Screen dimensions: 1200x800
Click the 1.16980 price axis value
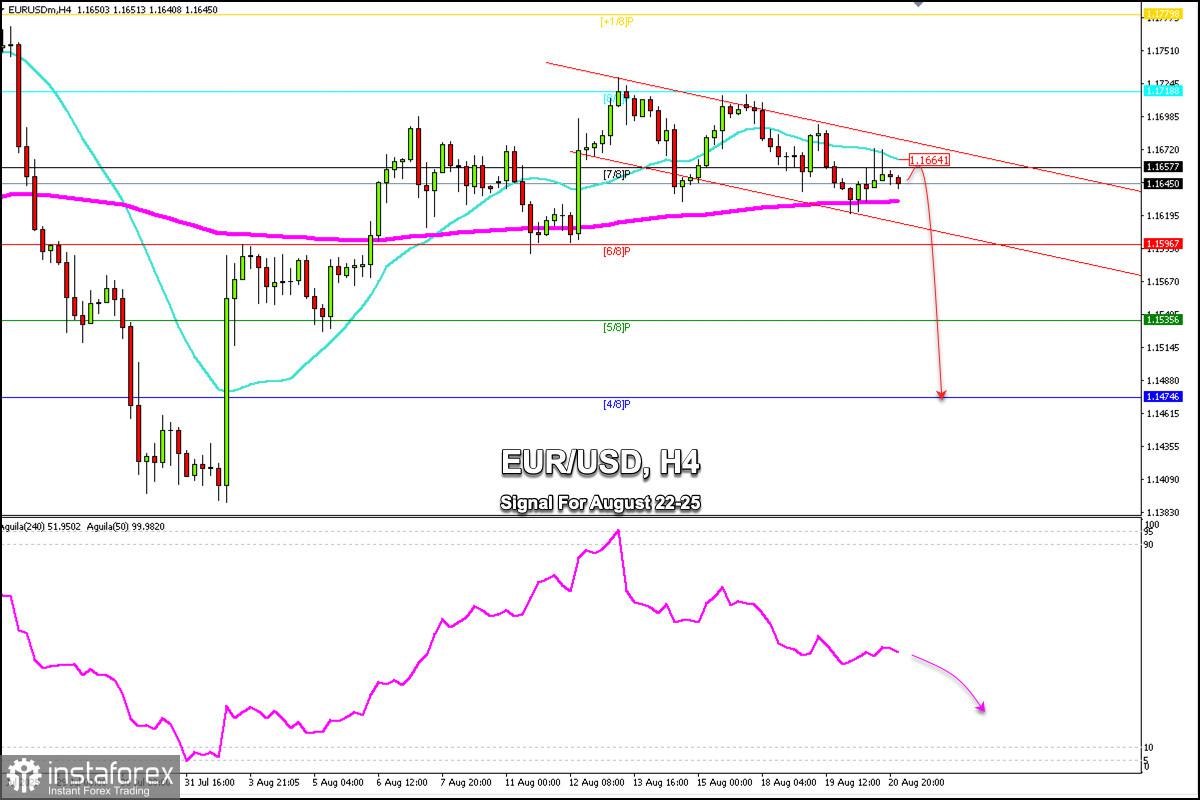coord(1161,117)
